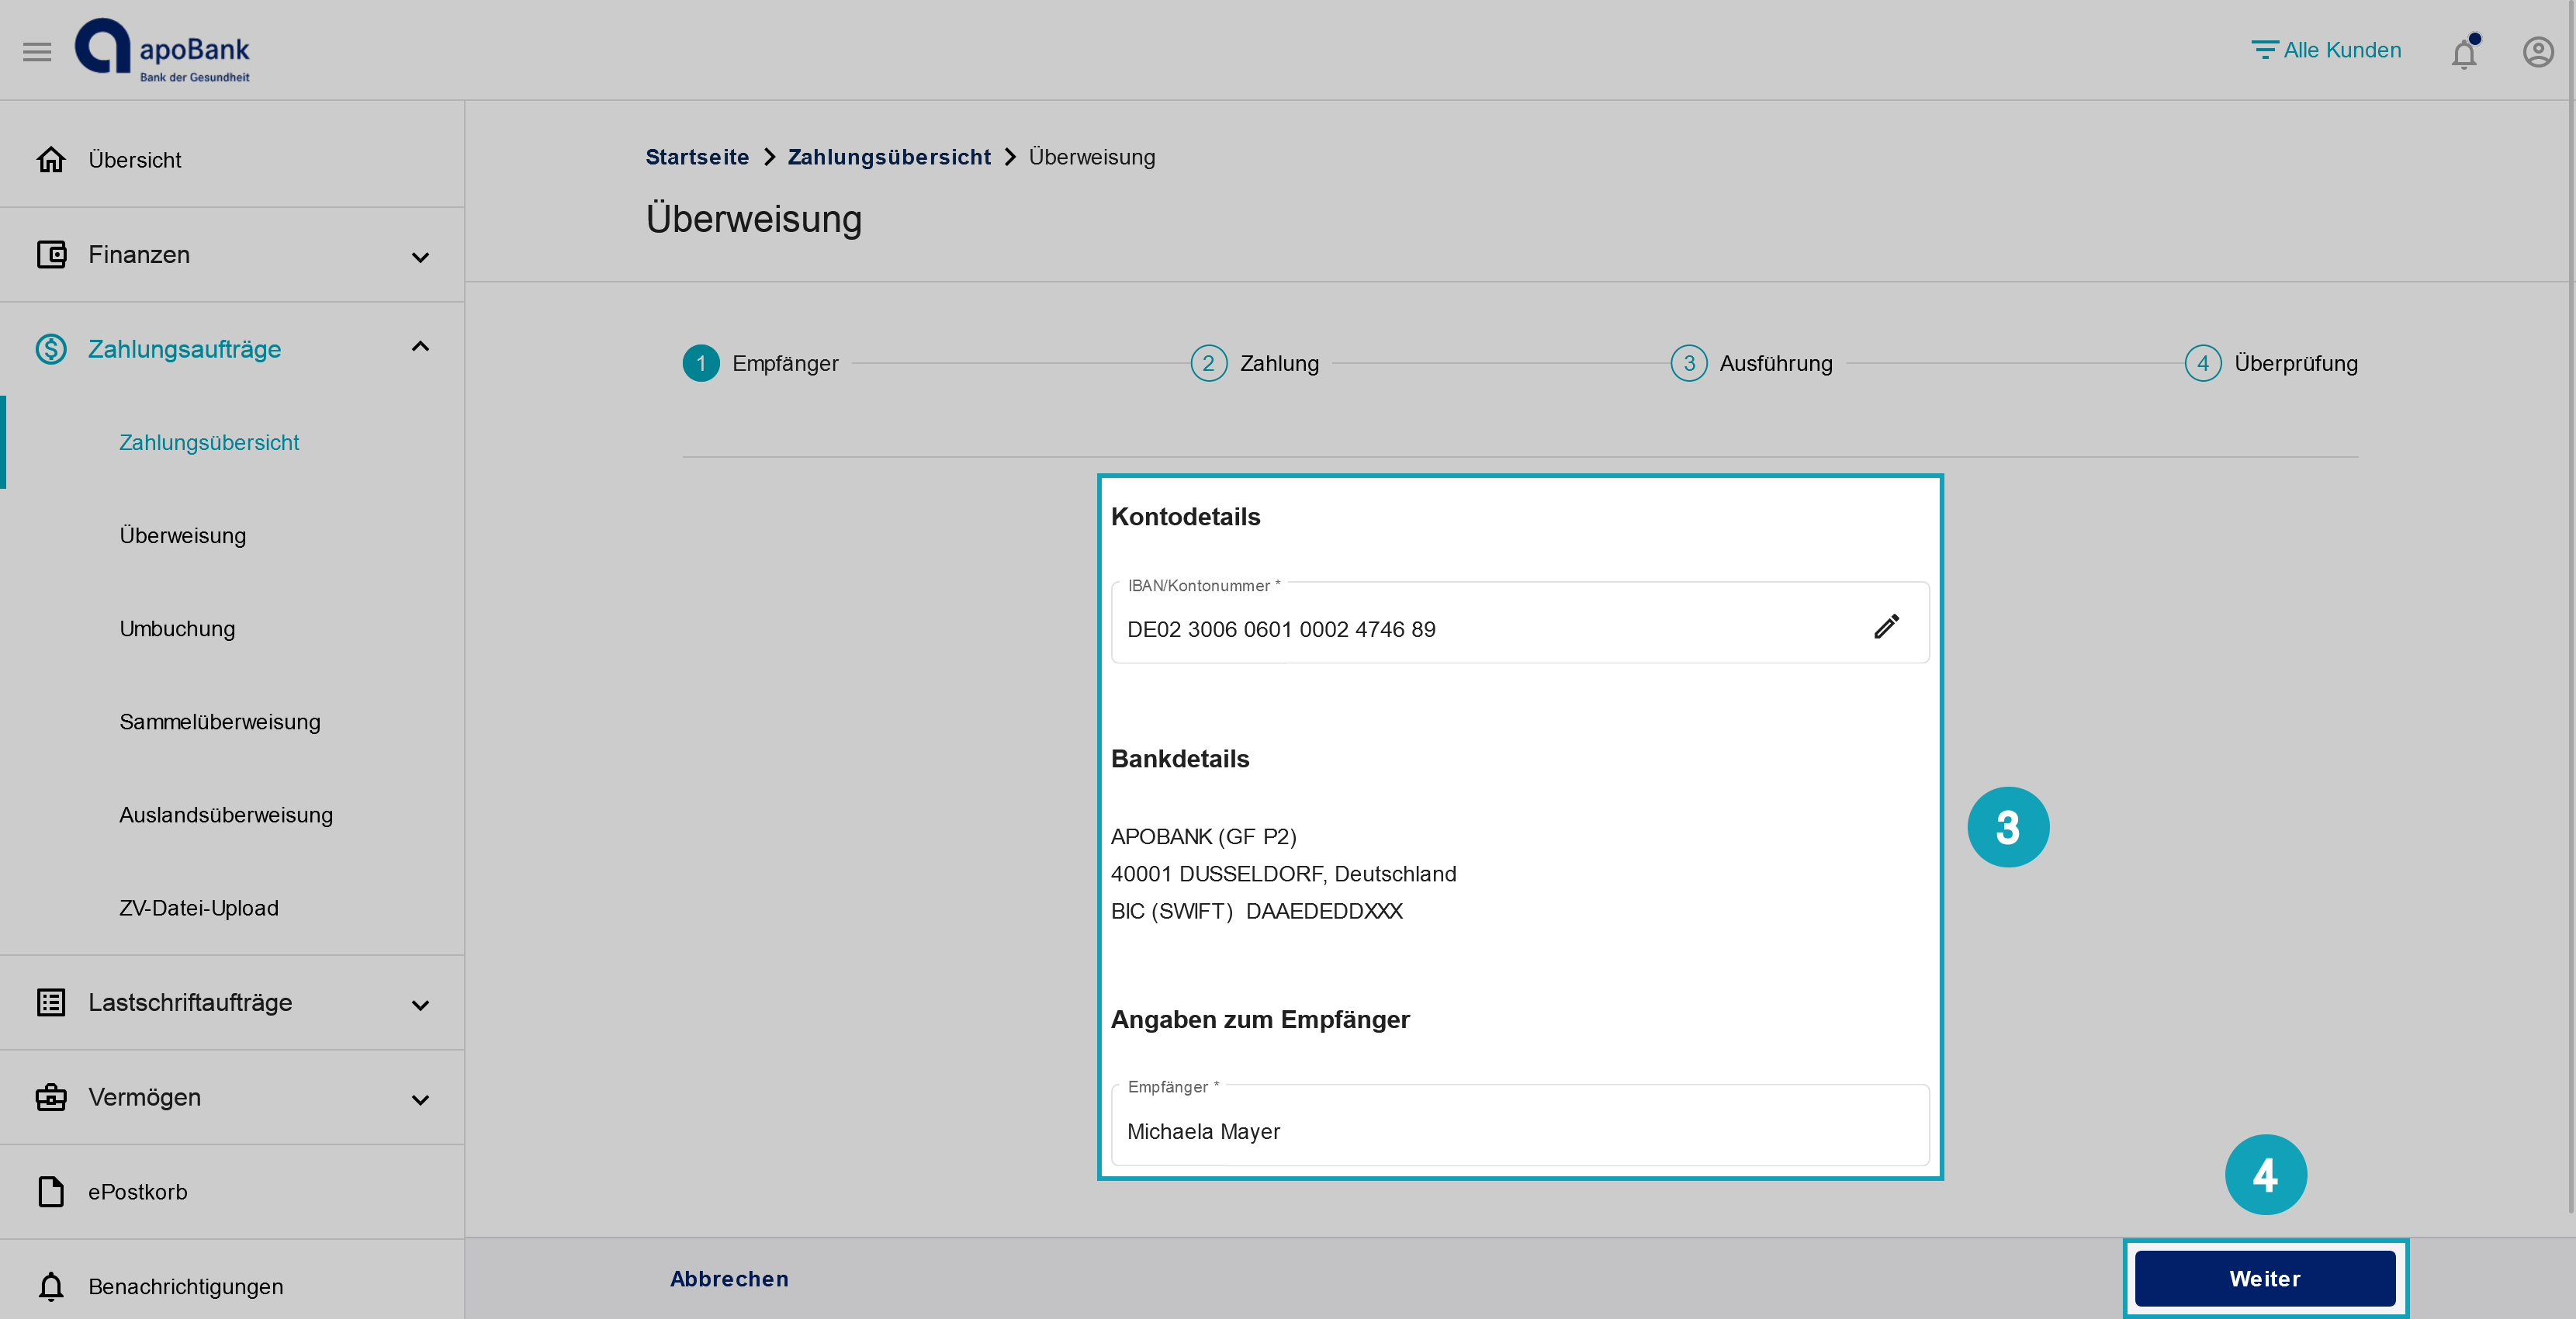
Task: Expand the Finanzen section chevron
Action: [x=420, y=257]
